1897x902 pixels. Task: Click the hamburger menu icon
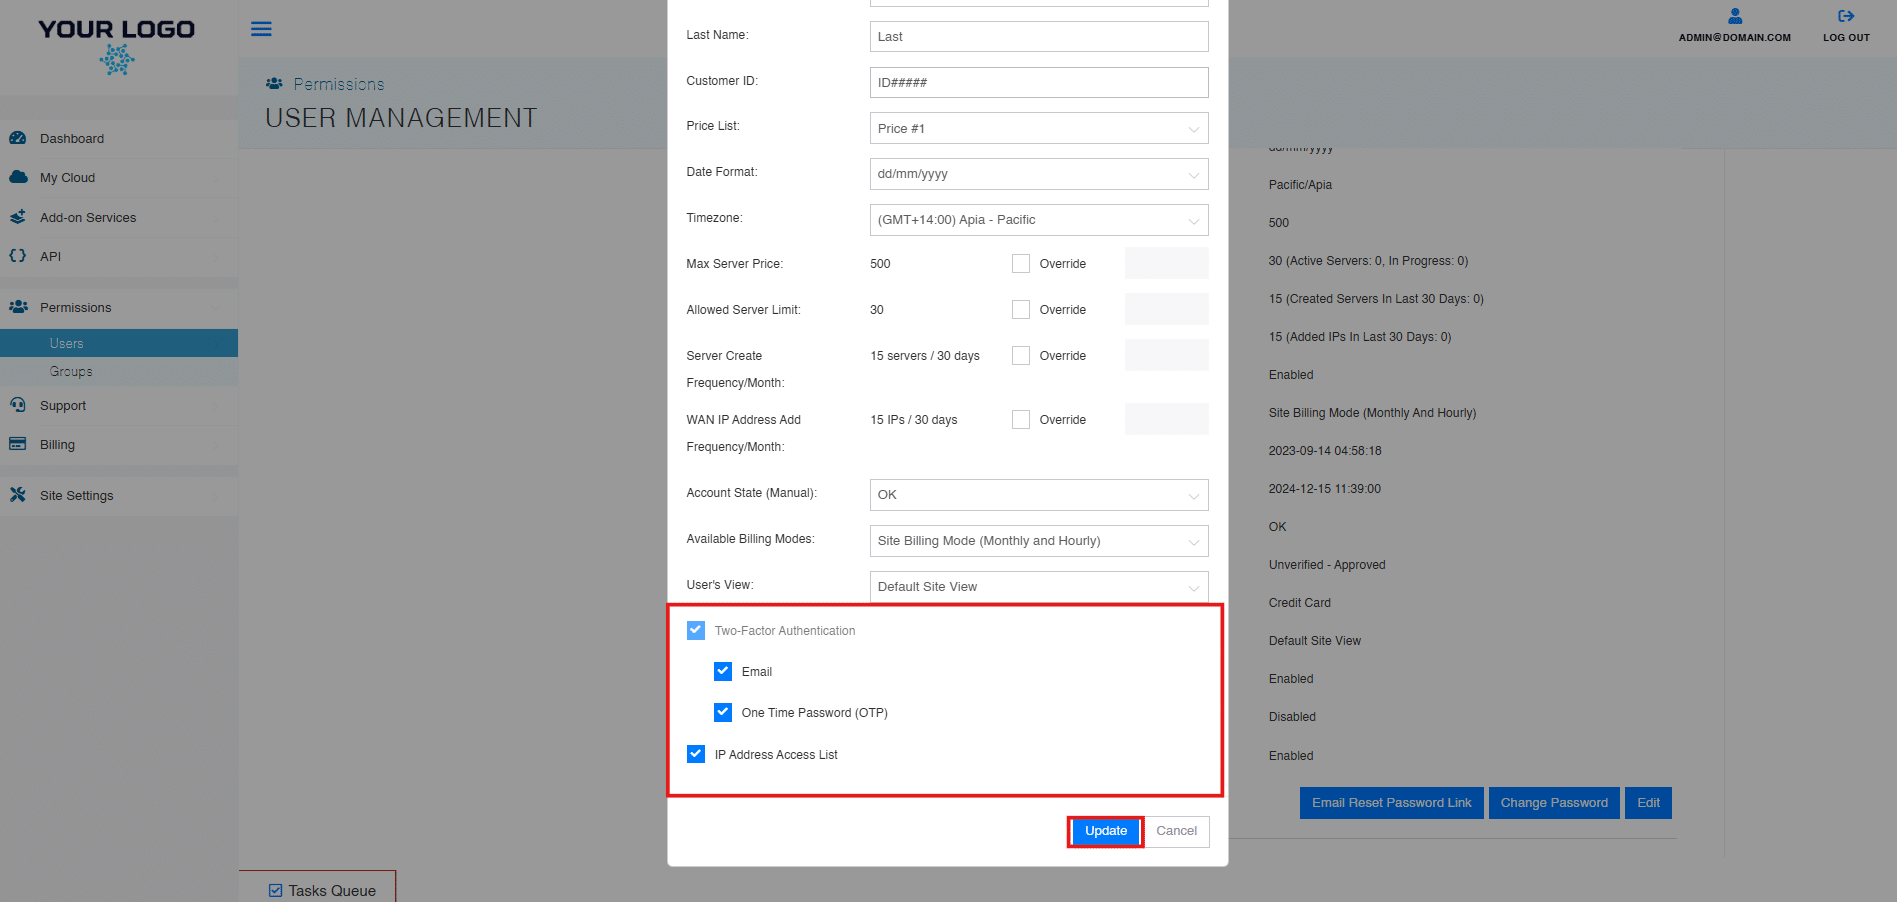pos(261,29)
